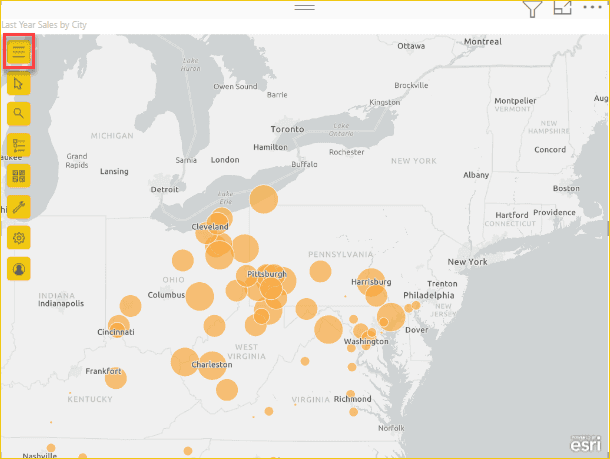Enter focus mode for the visual
This screenshot has width=610, height=459.
pyautogui.click(x=563, y=8)
